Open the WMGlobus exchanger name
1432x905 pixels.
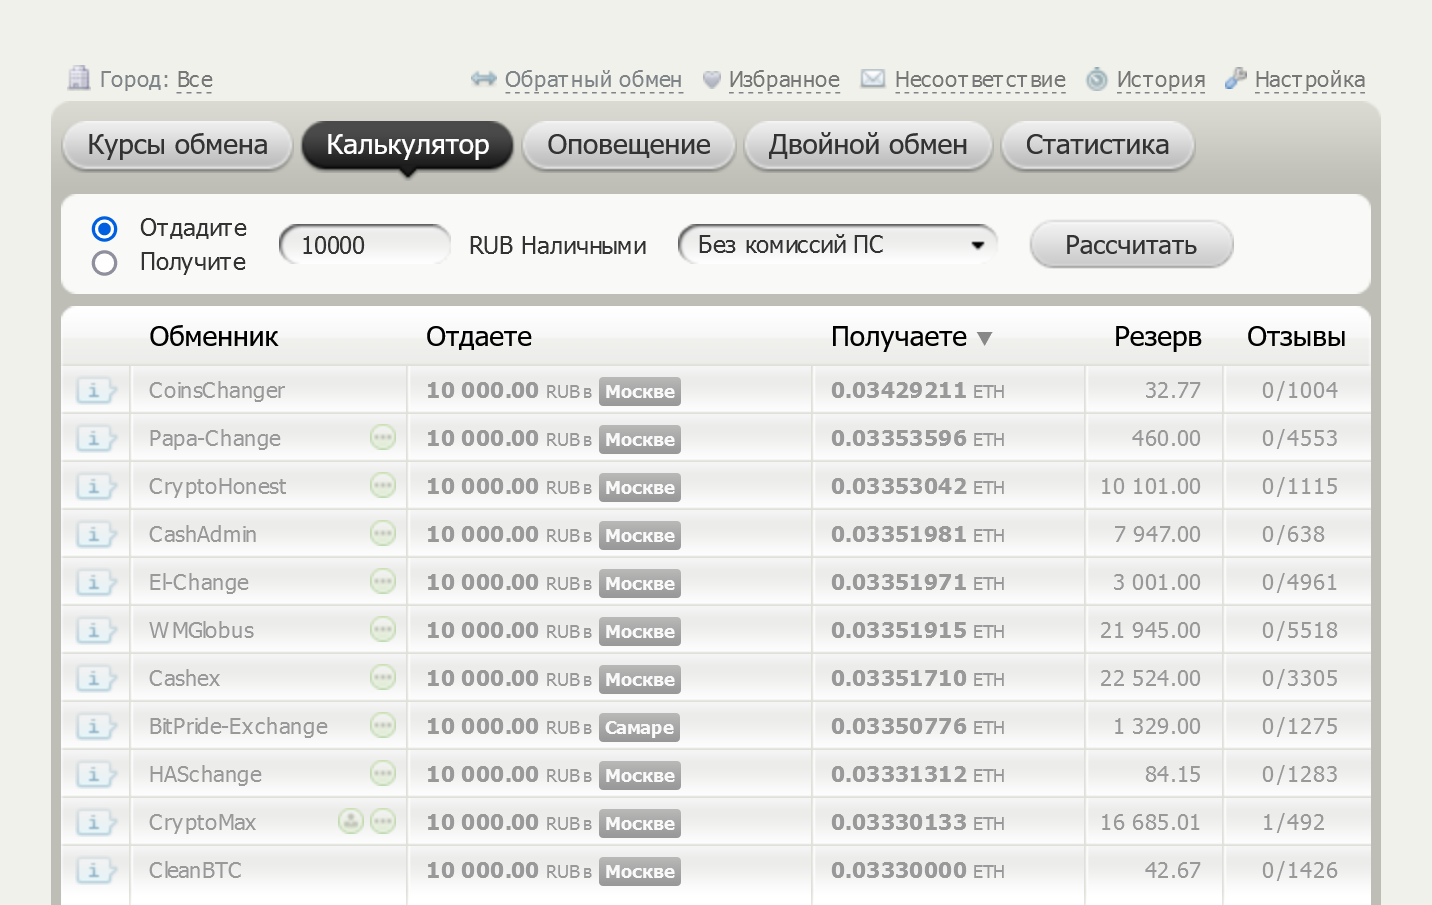click(201, 630)
